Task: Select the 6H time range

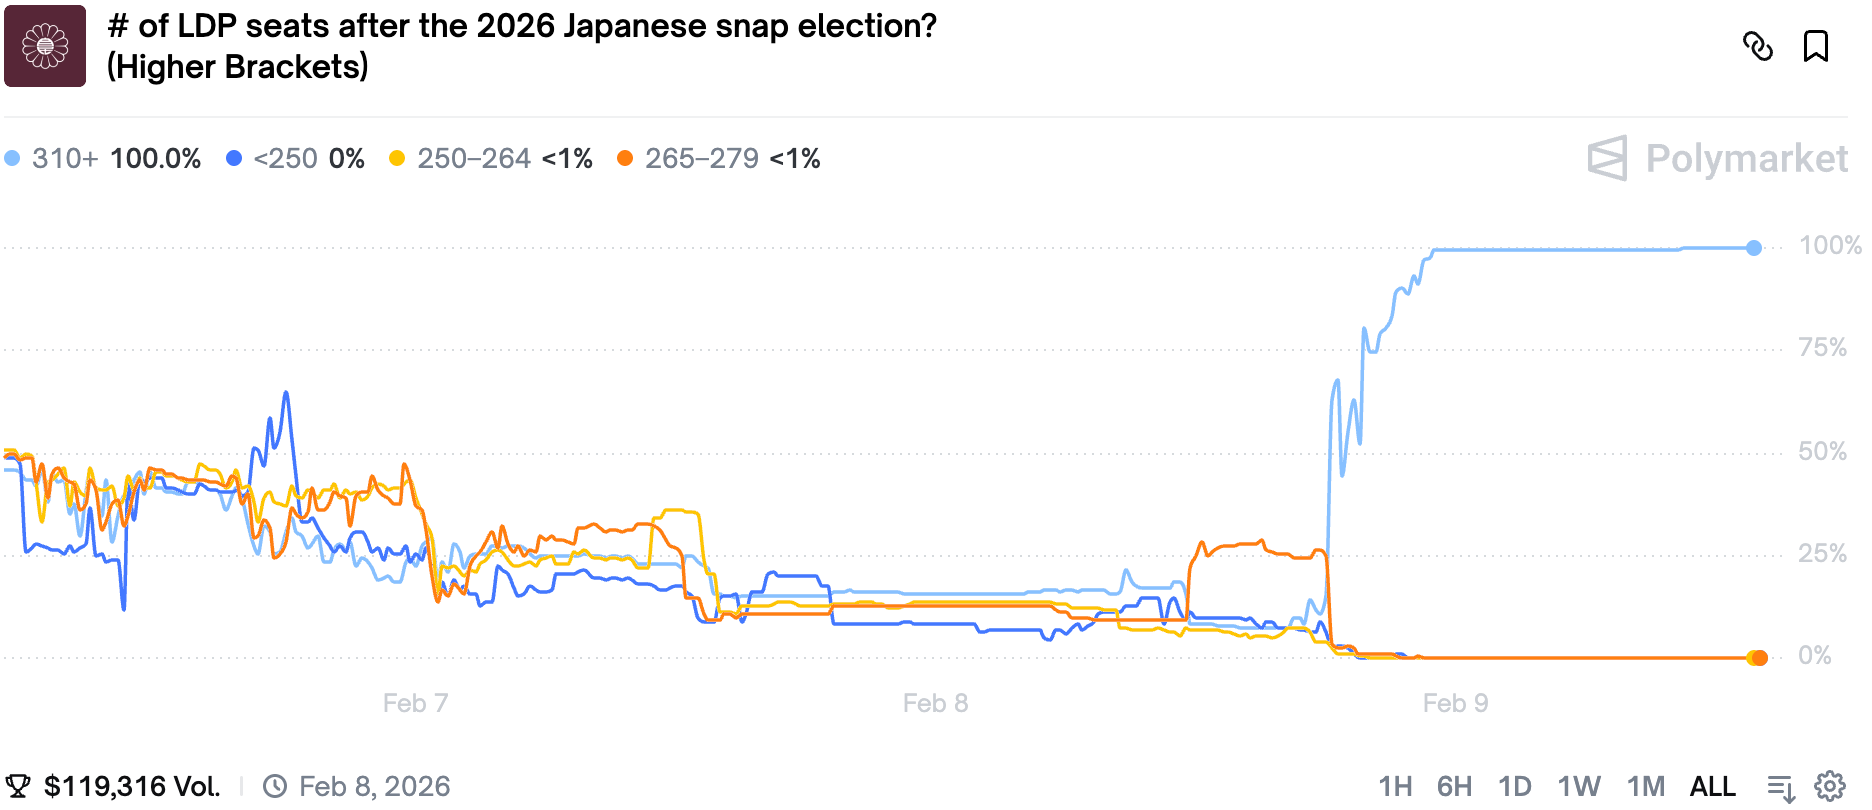Action: click(x=1454, y=787)
